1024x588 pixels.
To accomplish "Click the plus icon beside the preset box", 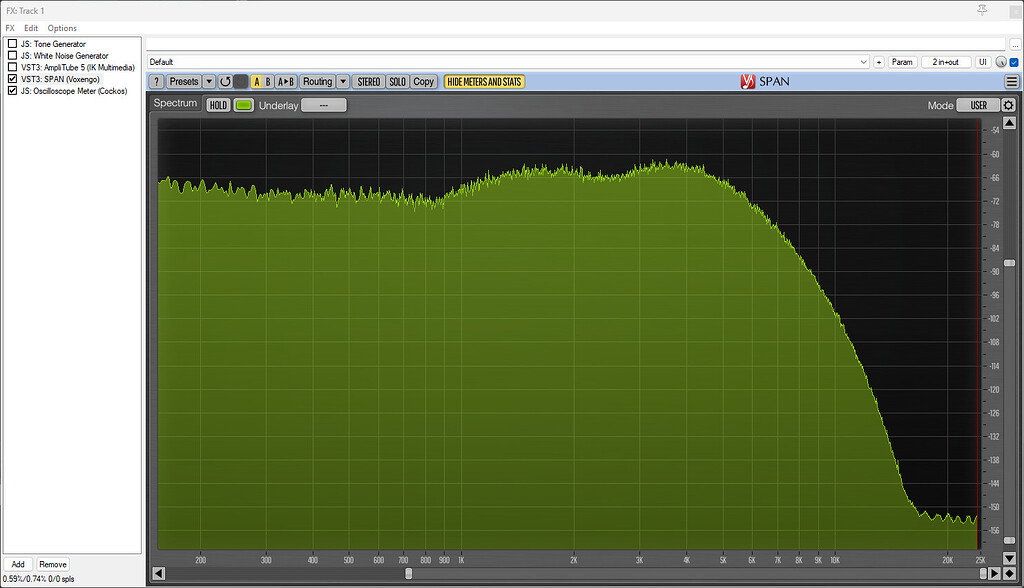I will (878, 61).
